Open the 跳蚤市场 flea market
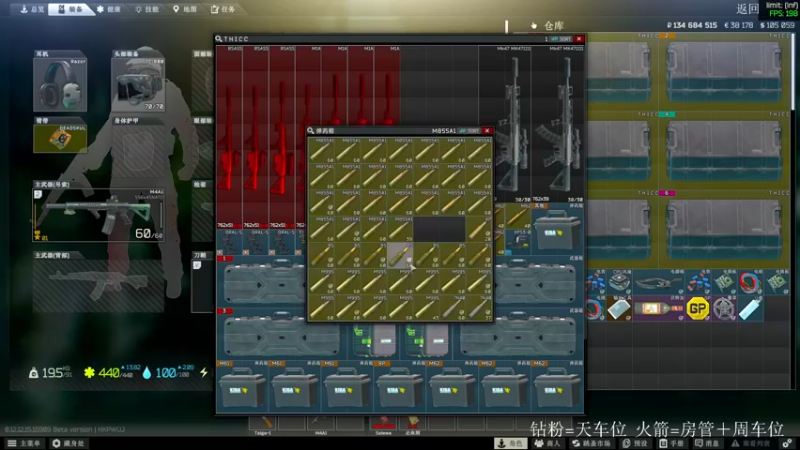800x450 pixels. pos(592,443)
